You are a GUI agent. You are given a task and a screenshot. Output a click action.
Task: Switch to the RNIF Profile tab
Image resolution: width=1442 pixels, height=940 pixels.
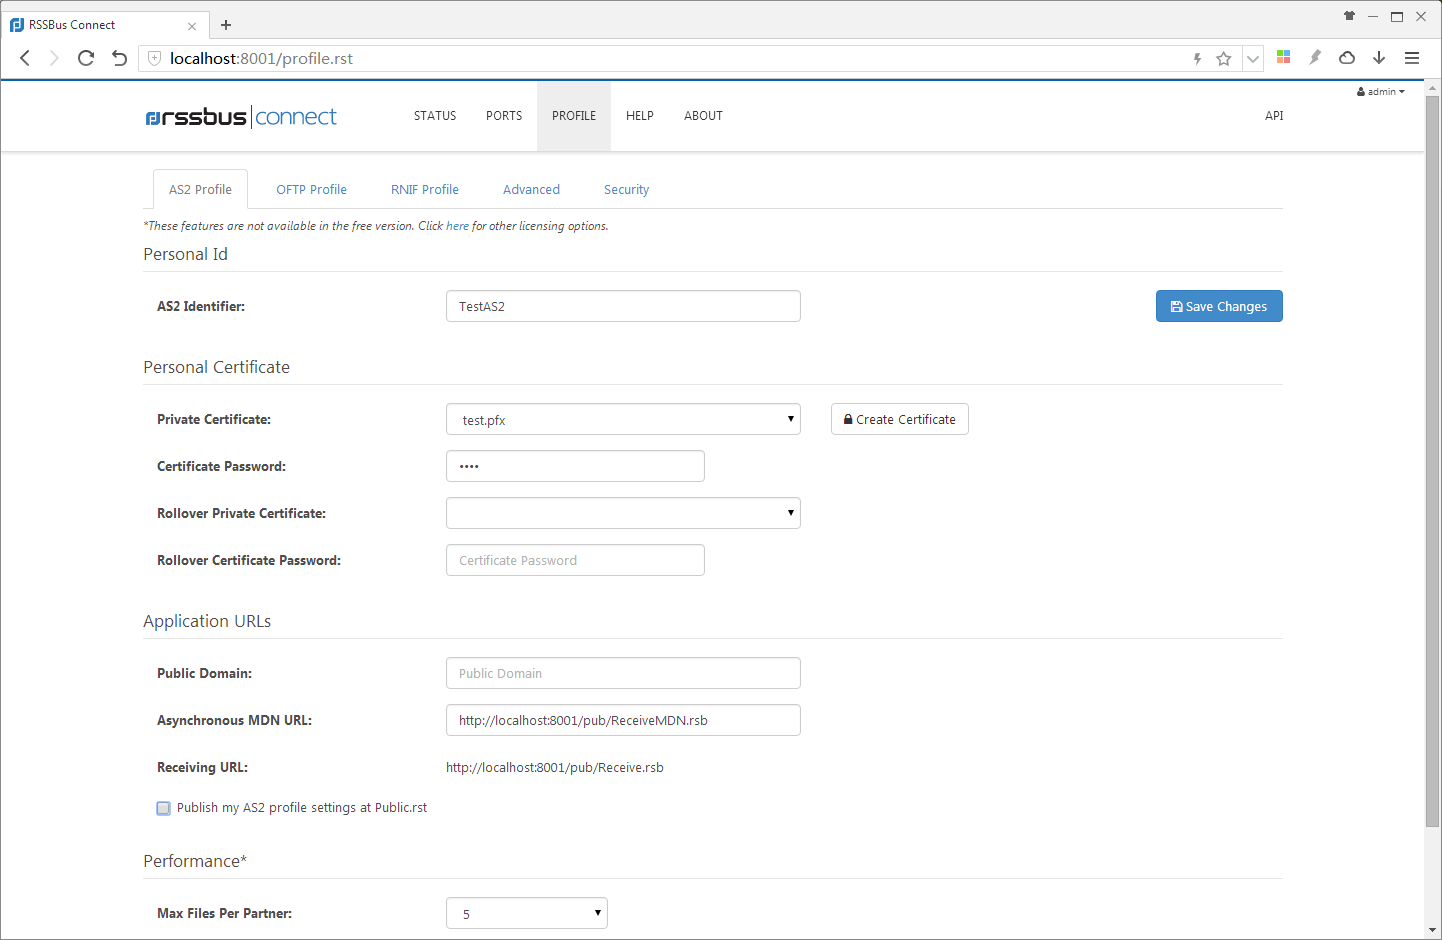point(425,189)
